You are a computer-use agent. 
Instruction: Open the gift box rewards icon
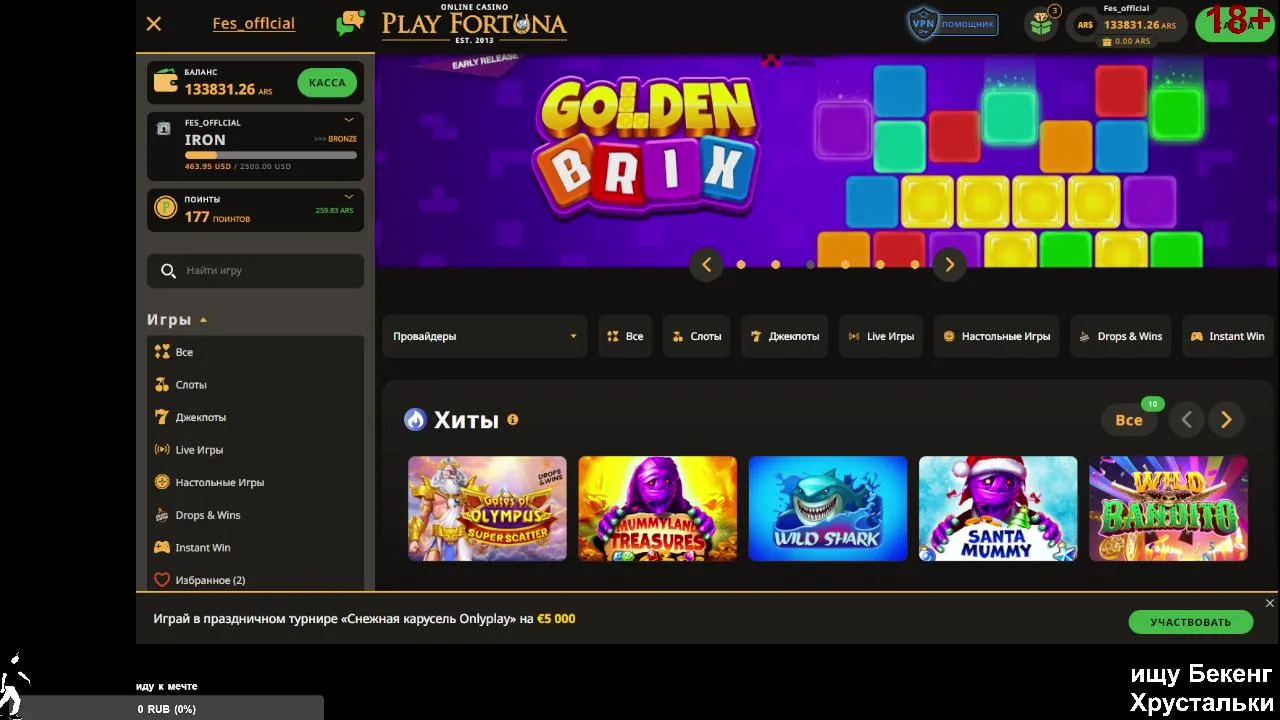1042,25
